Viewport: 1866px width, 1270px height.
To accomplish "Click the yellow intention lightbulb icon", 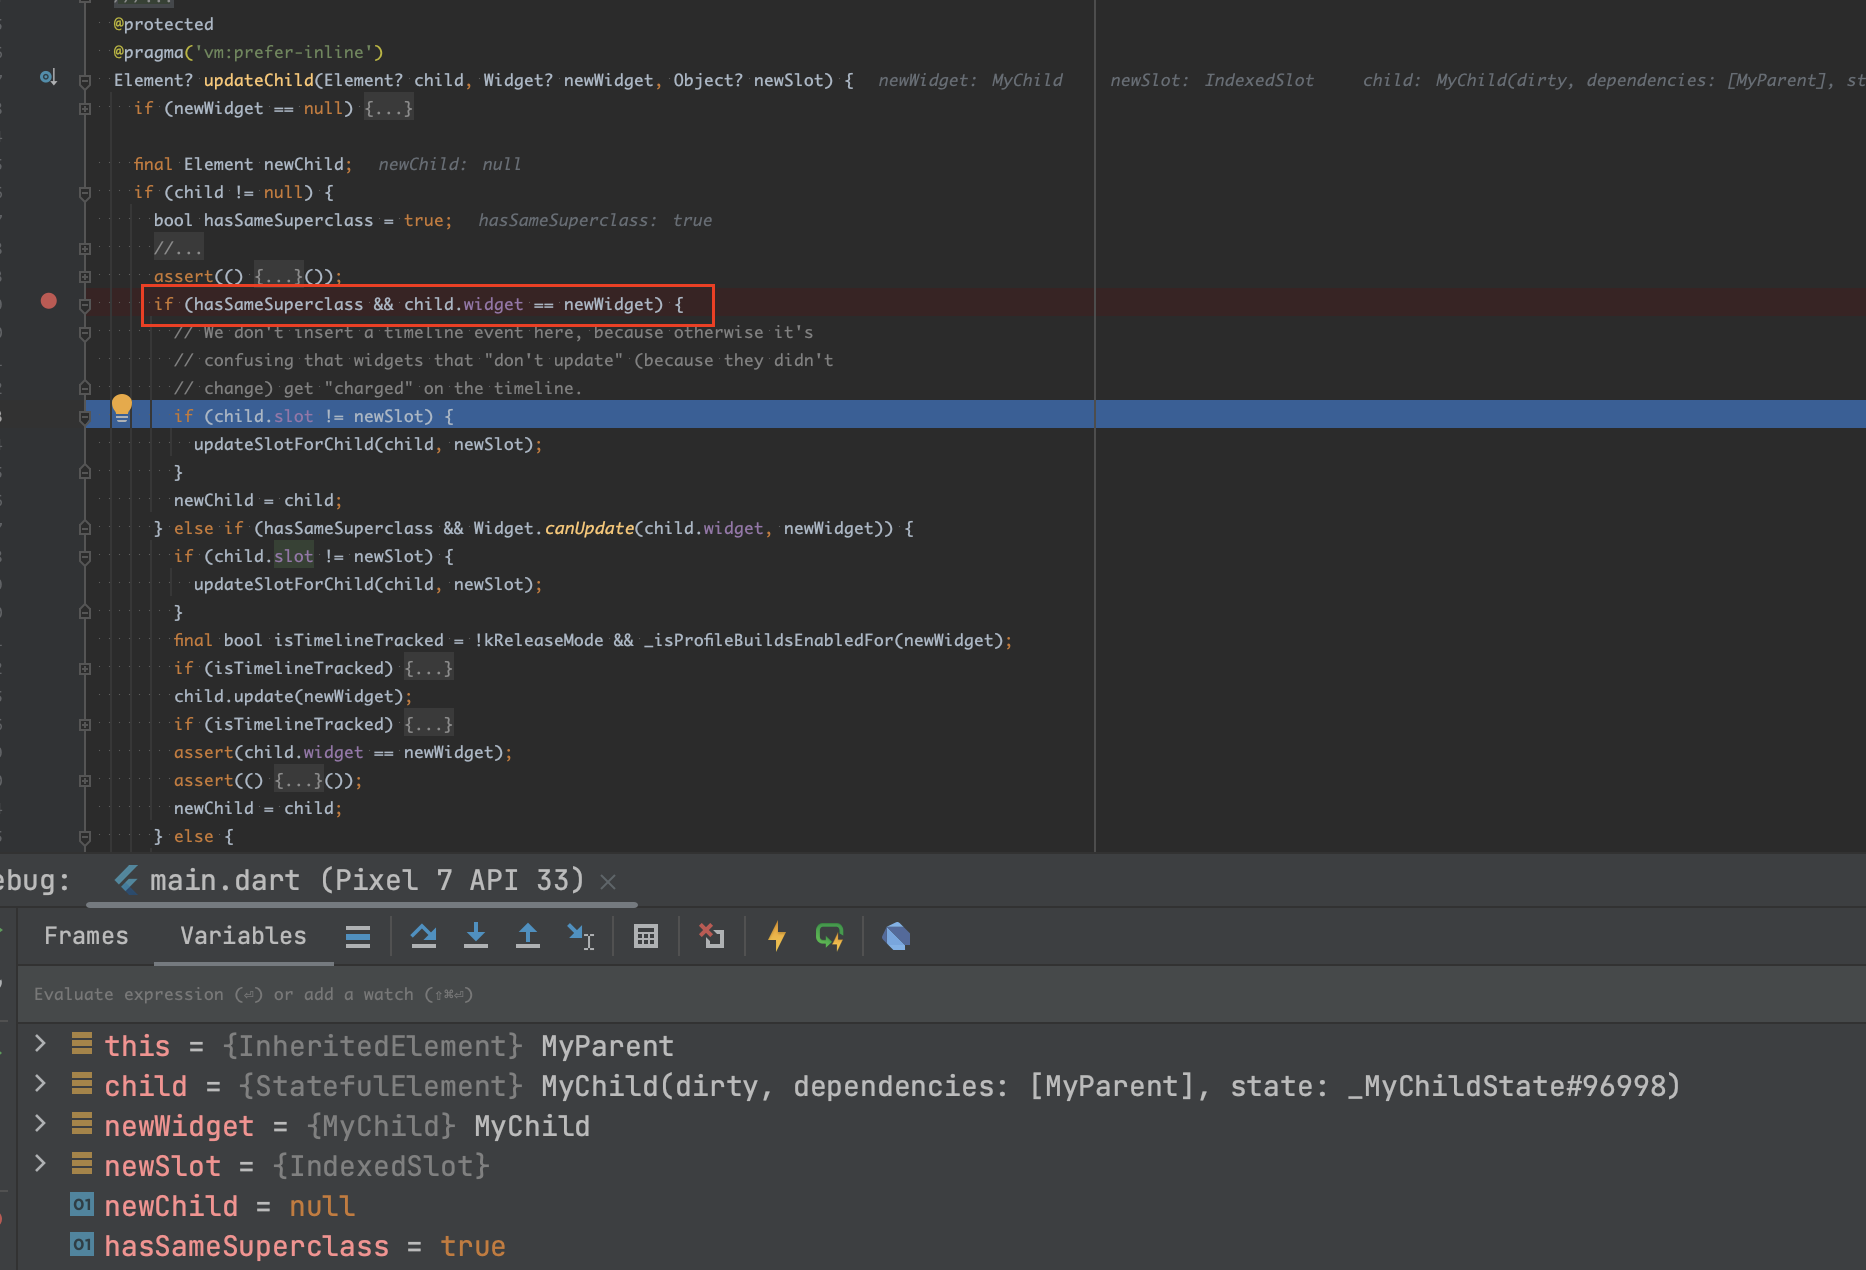I will pyautogui.click(x=122, y=408).
